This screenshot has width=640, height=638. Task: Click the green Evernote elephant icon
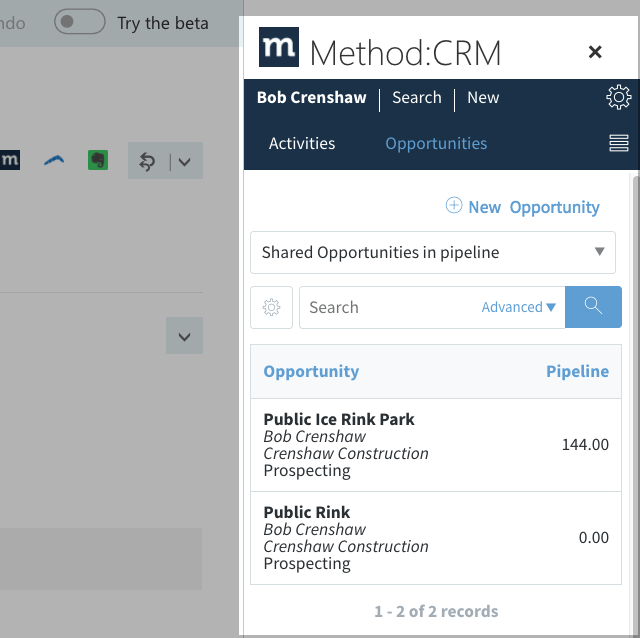pyautogui.click(x=98, y=160)
